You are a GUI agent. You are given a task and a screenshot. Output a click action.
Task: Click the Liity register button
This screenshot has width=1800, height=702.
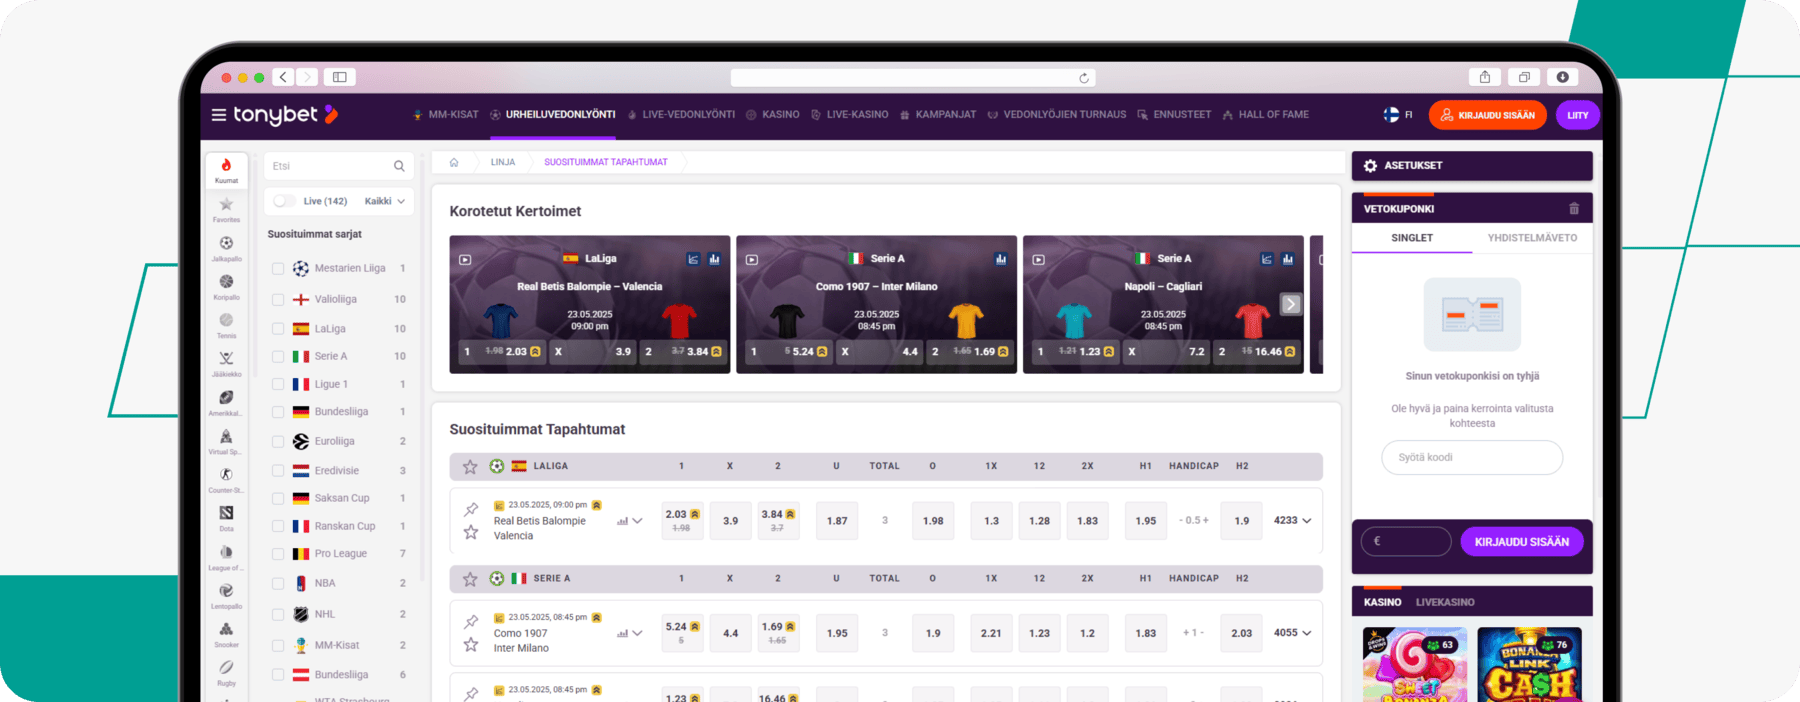1578,115
